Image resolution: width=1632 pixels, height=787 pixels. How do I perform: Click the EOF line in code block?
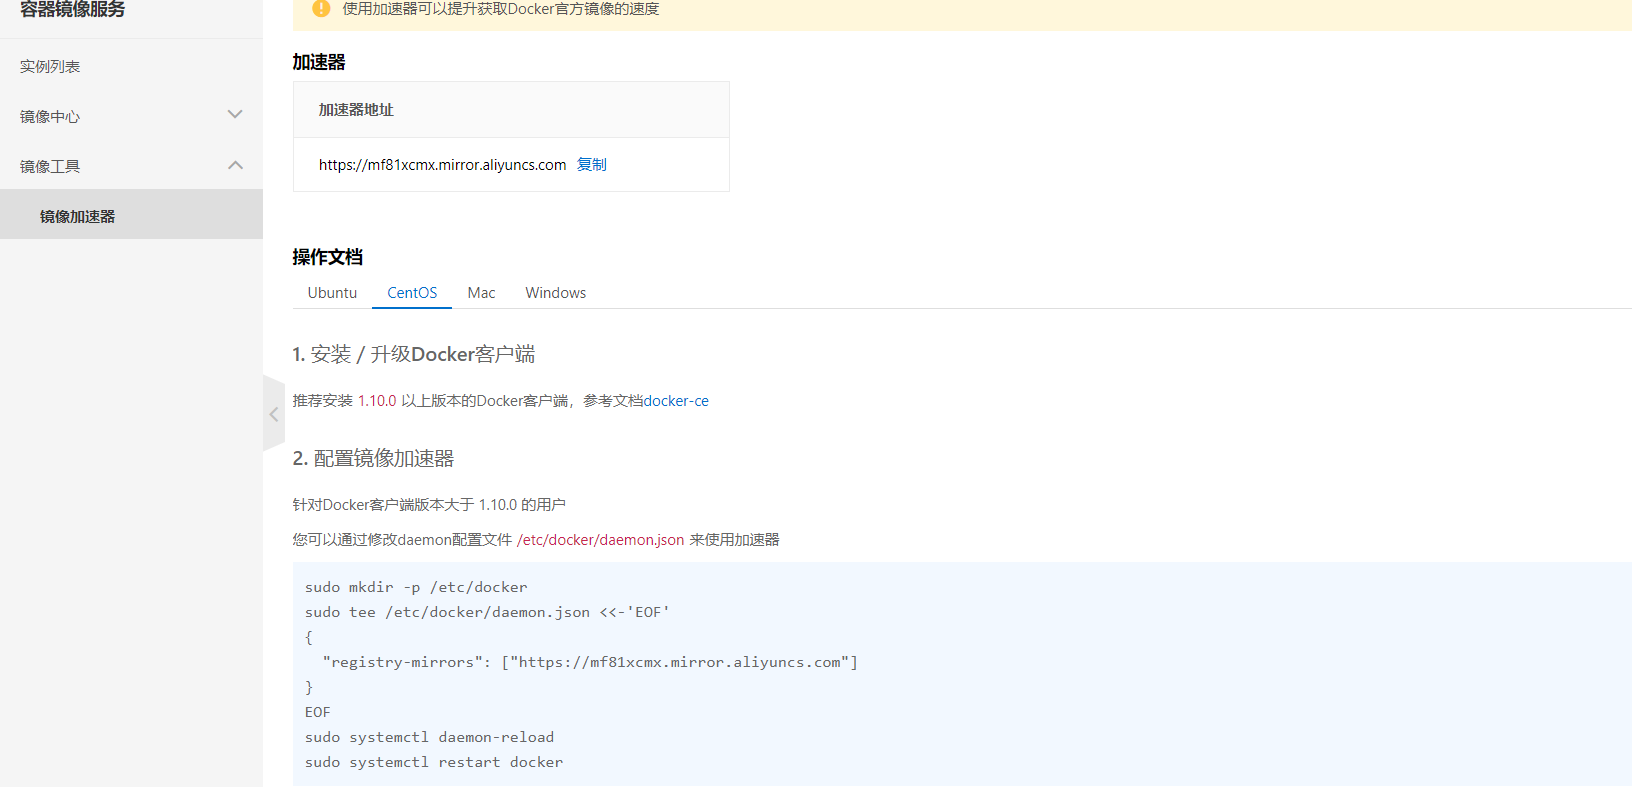tap(318, 712)
